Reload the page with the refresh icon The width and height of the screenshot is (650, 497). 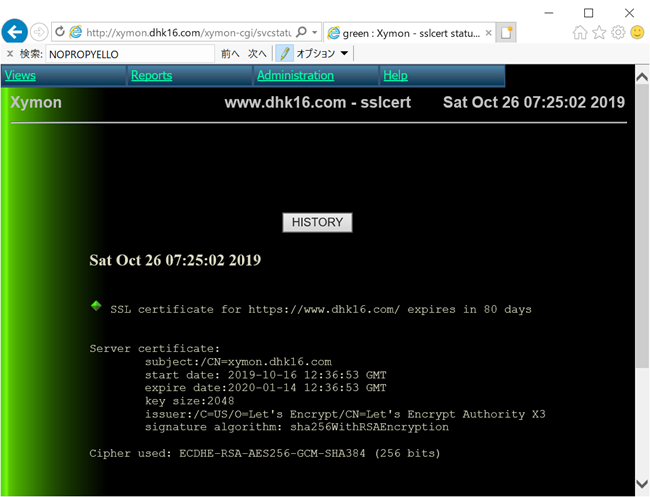(60, 32)
